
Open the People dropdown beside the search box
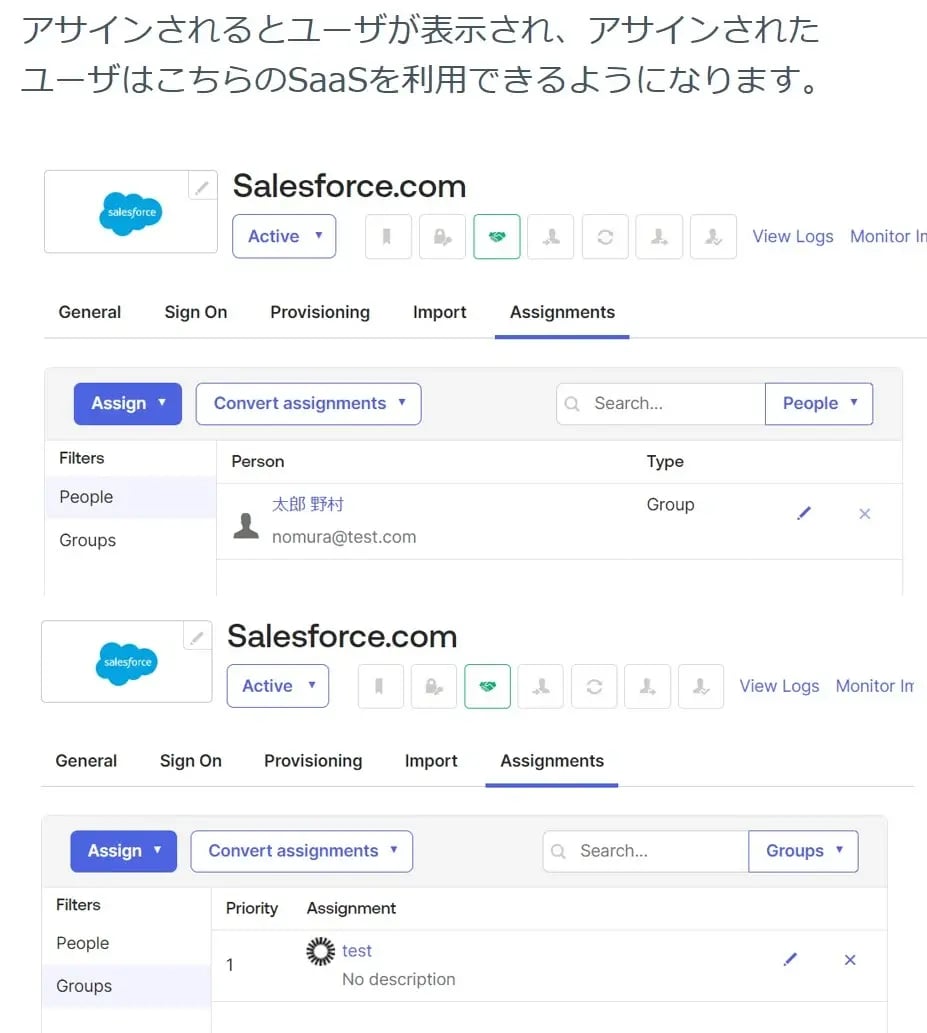[x=819, y=404]
